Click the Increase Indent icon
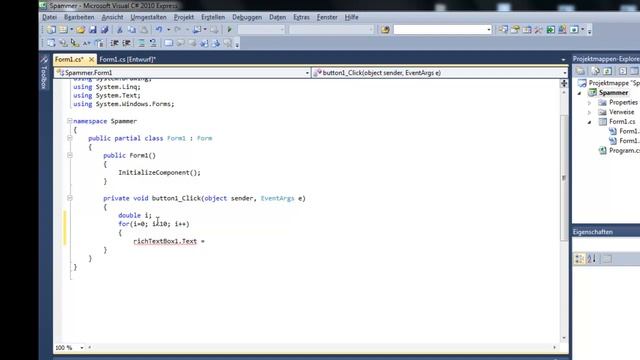The height and width of the screenshot is (360, 640). (127, 43)
